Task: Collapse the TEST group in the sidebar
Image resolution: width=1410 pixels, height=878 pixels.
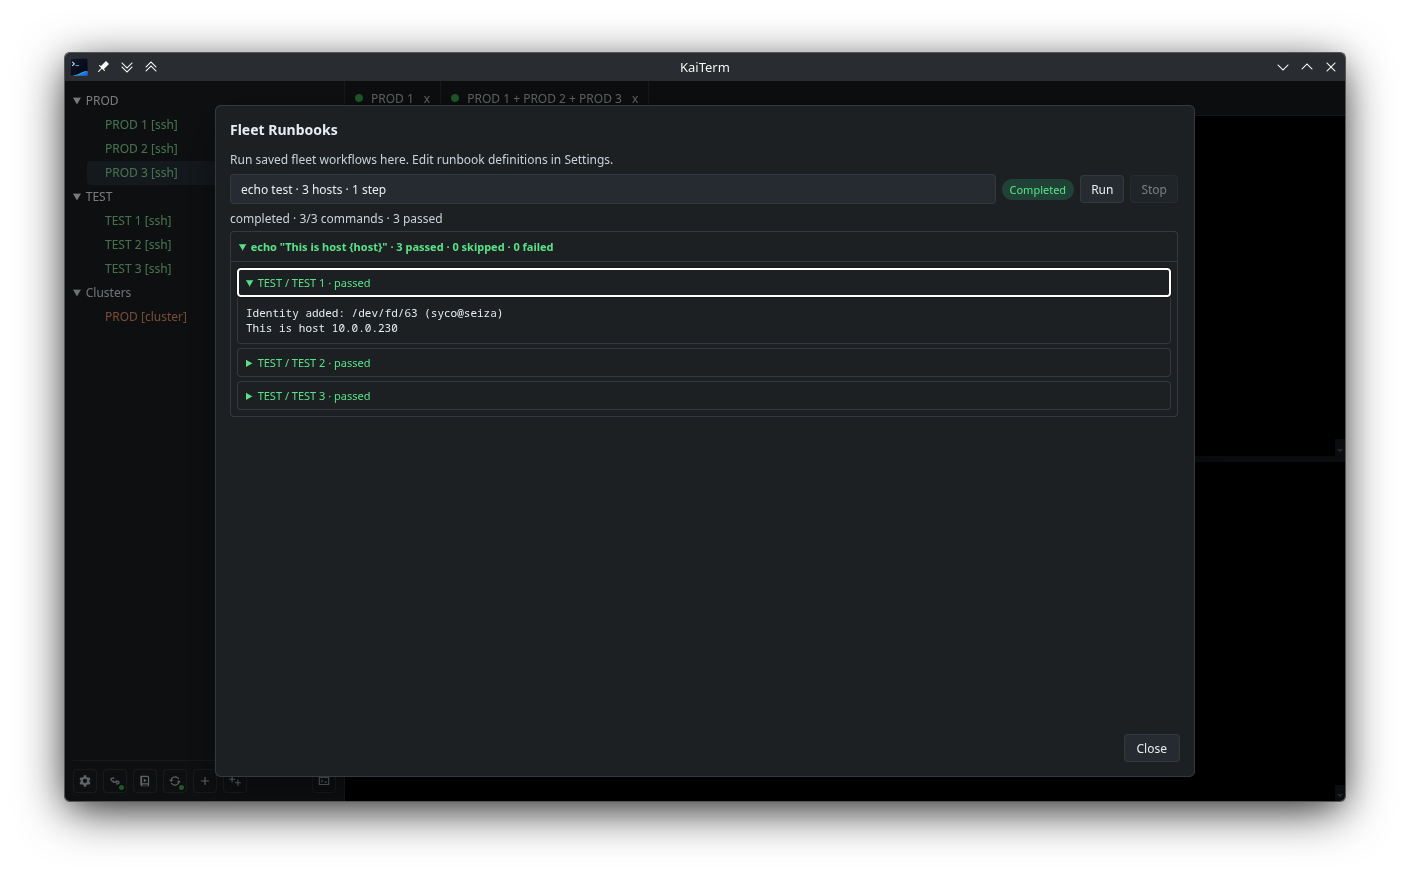Action: tap(77, 197)
